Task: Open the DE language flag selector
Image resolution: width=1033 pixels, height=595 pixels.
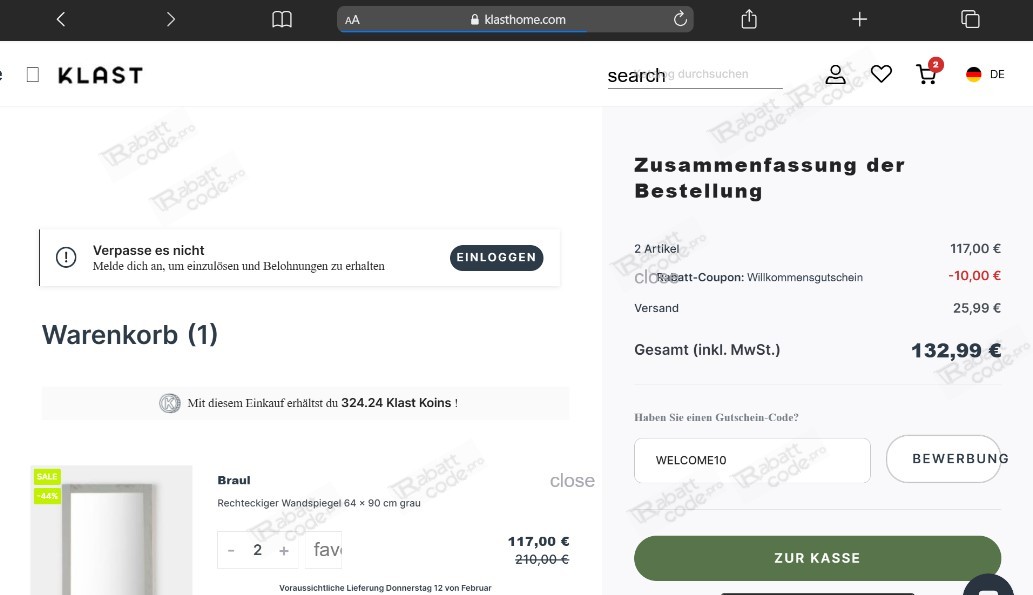Action: 973,73
